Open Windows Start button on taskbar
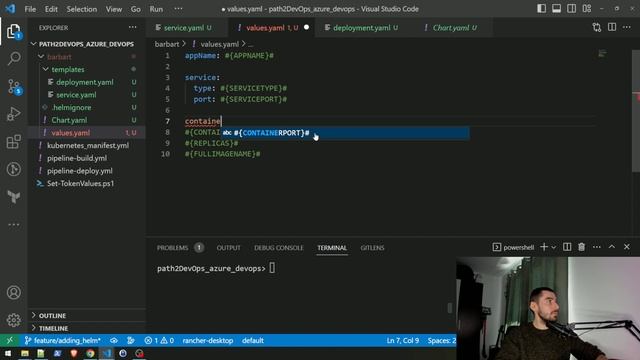The width and height of the screenshot is (640, 360). [x=8, y=353]
